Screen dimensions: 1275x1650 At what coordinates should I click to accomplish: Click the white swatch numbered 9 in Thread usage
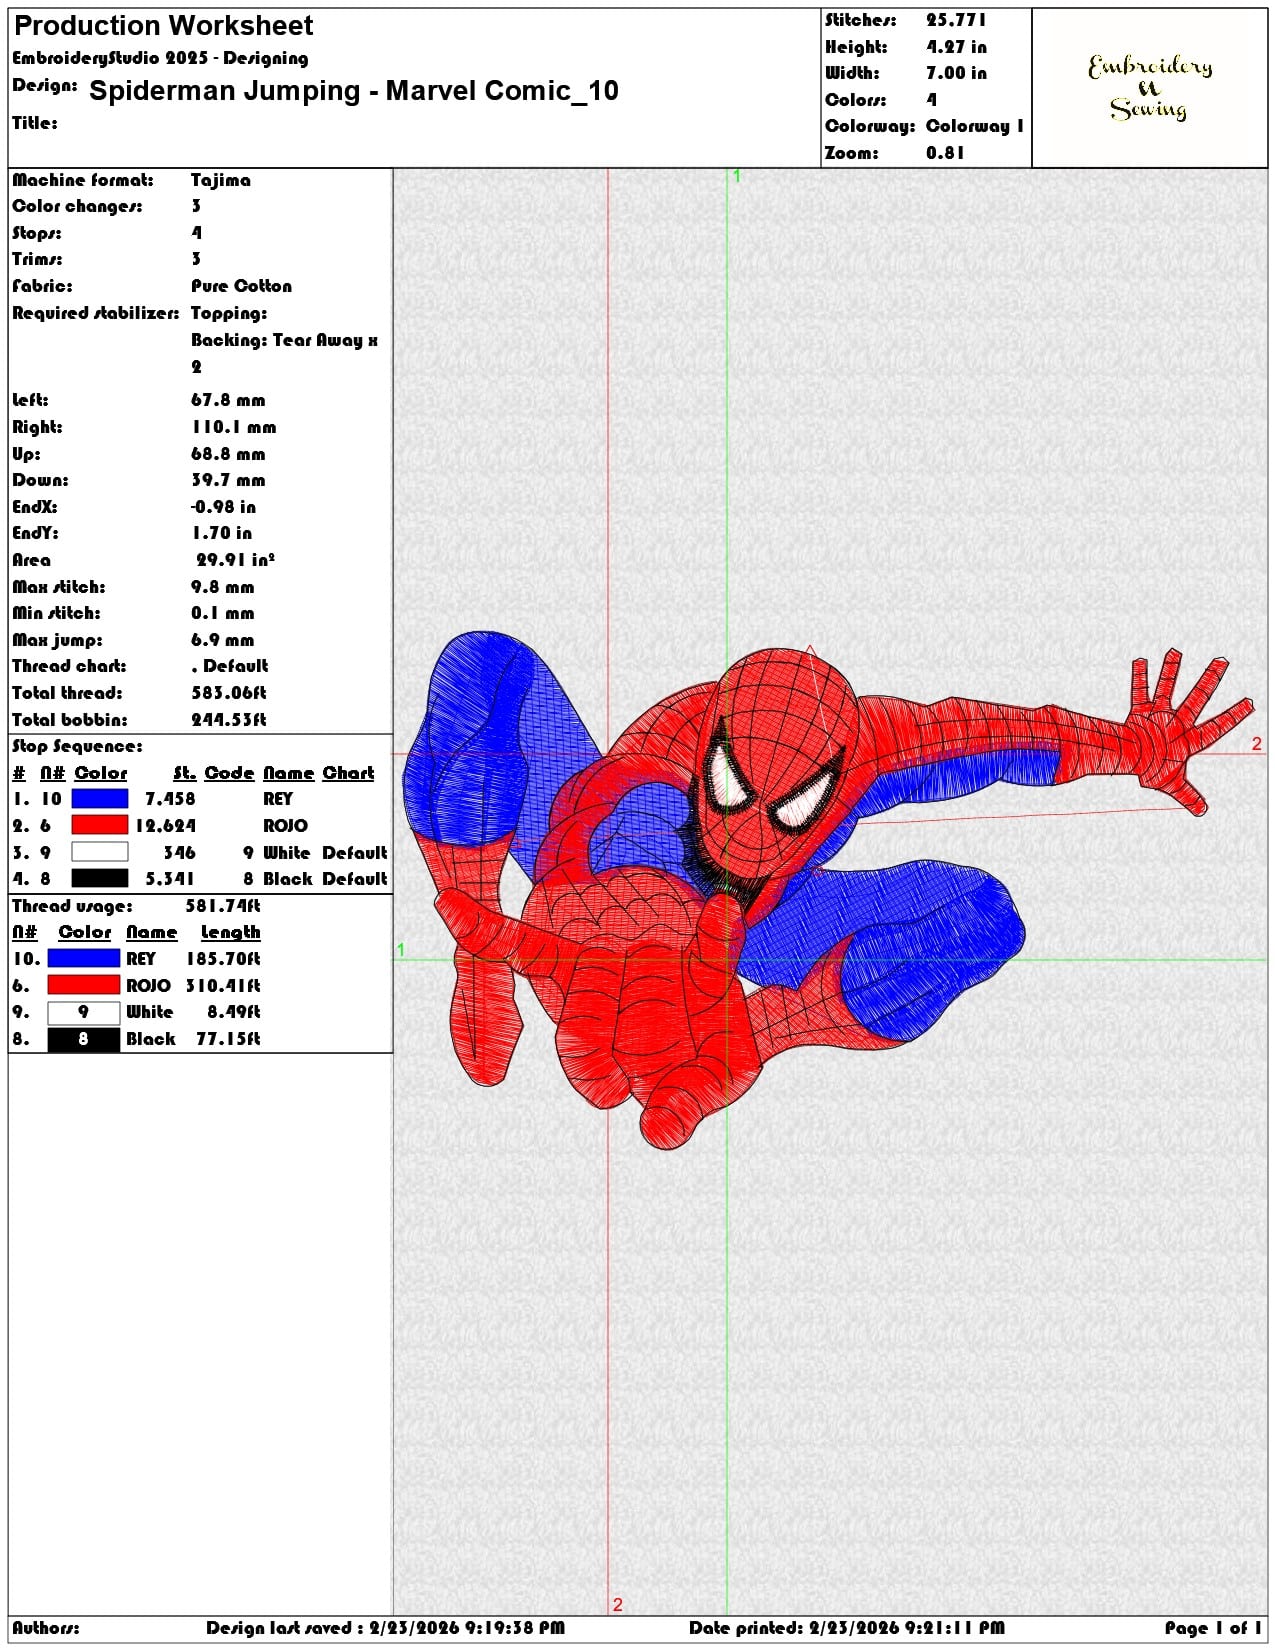point(84,1012)
